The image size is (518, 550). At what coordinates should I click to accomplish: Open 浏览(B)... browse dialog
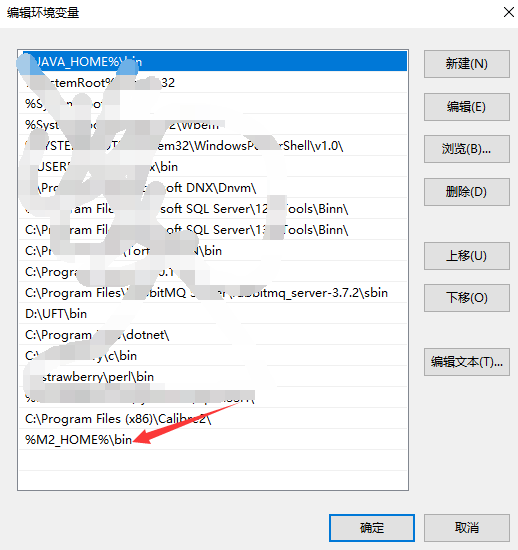(466, 149)
